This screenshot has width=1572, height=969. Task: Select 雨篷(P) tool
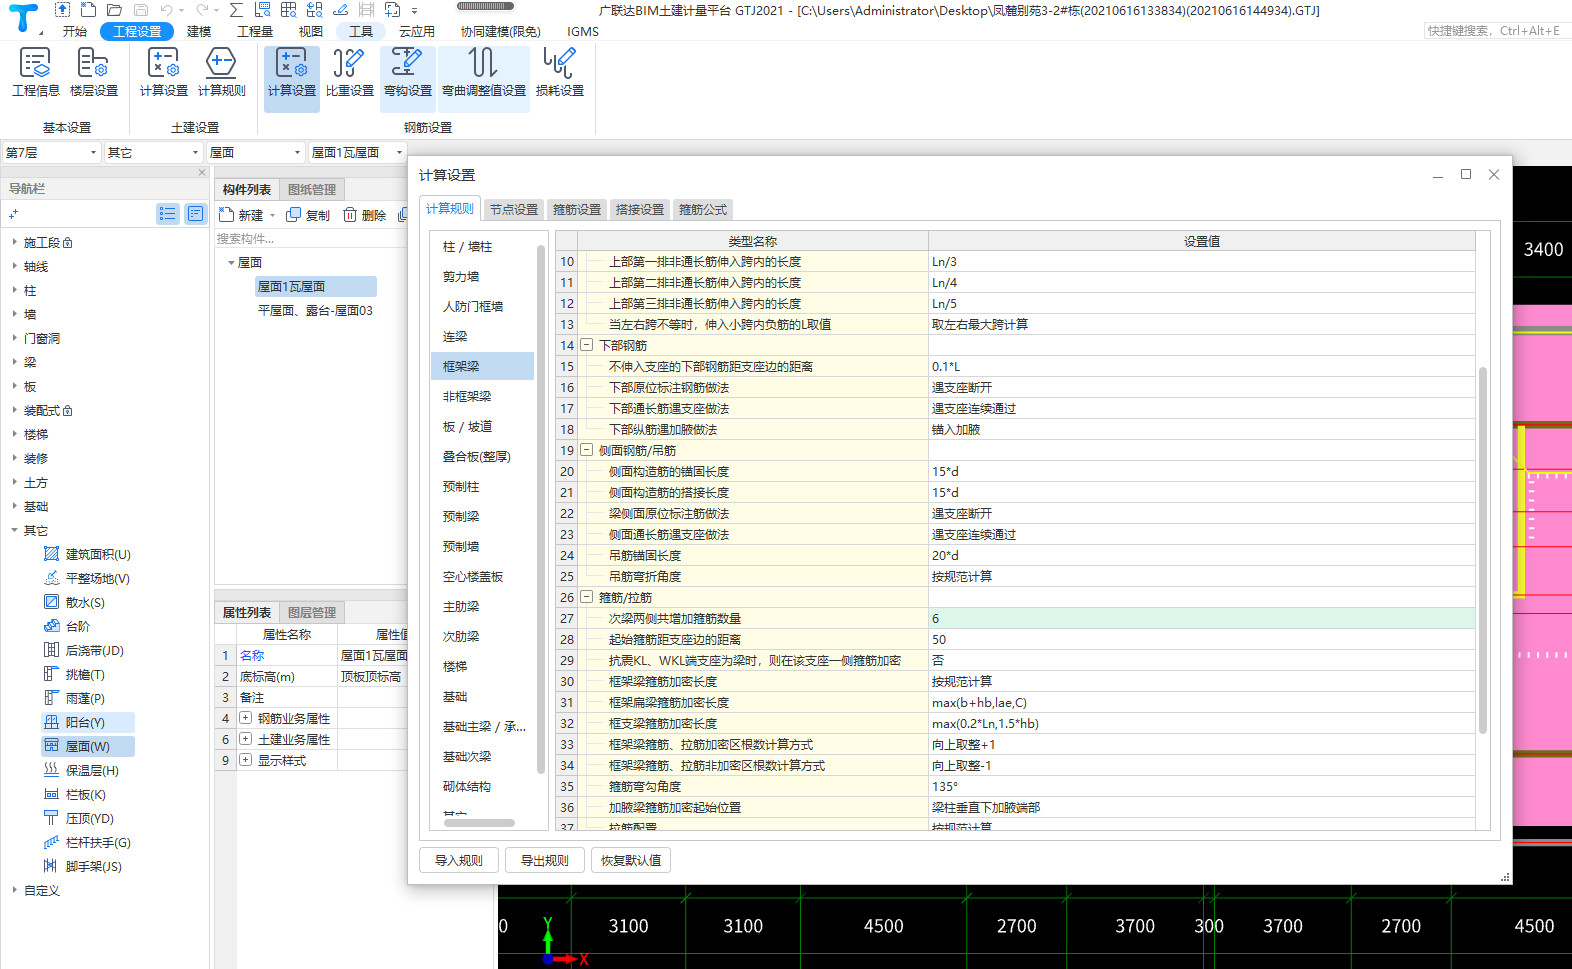(74, 698)
